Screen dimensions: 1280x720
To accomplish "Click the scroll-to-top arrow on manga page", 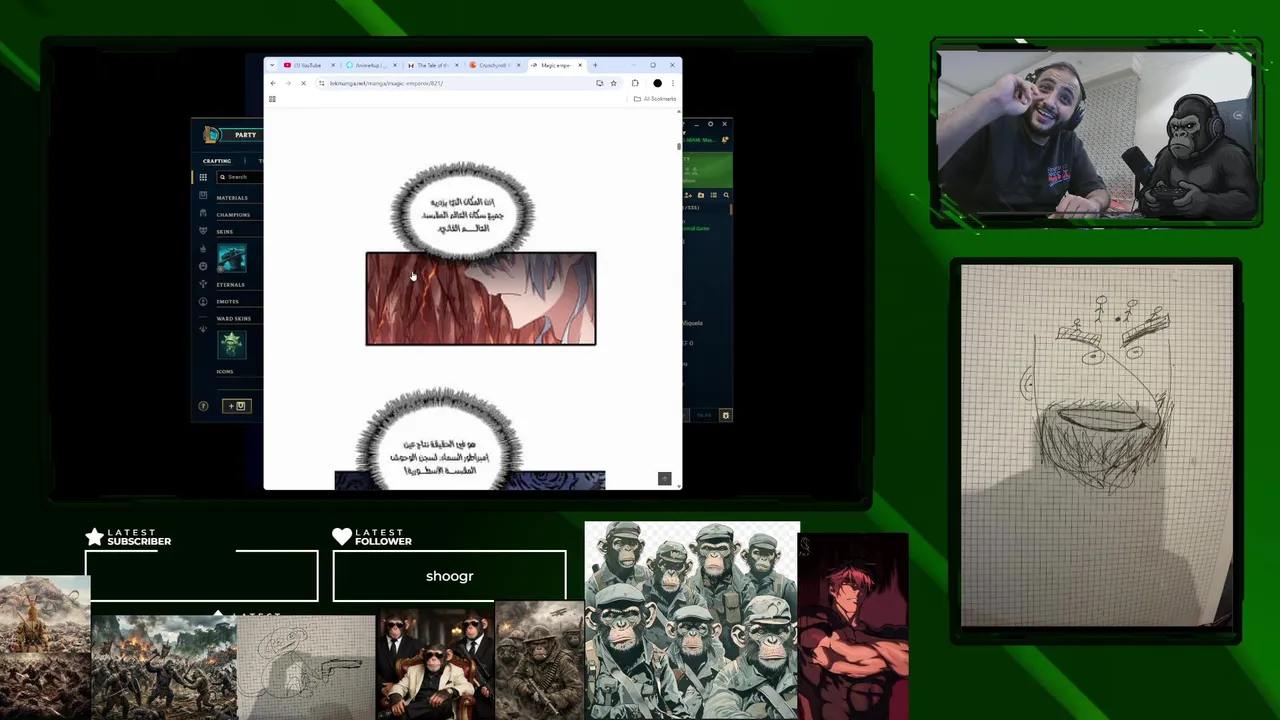I will [664, 479].
